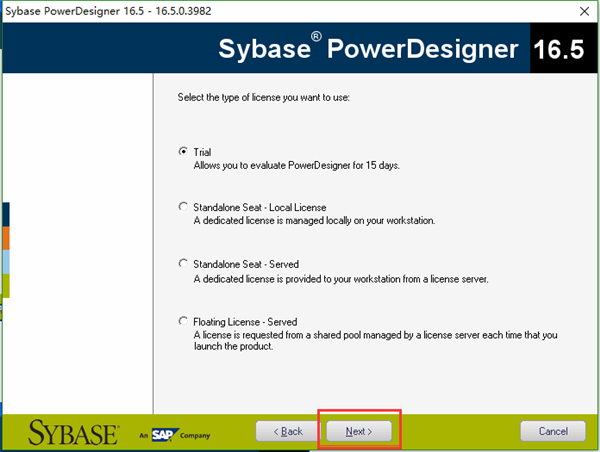Click the navy blue stripe on left edge
Image resolution: width=600 pixels, height=452 pixels.
(x=6, y=214)
